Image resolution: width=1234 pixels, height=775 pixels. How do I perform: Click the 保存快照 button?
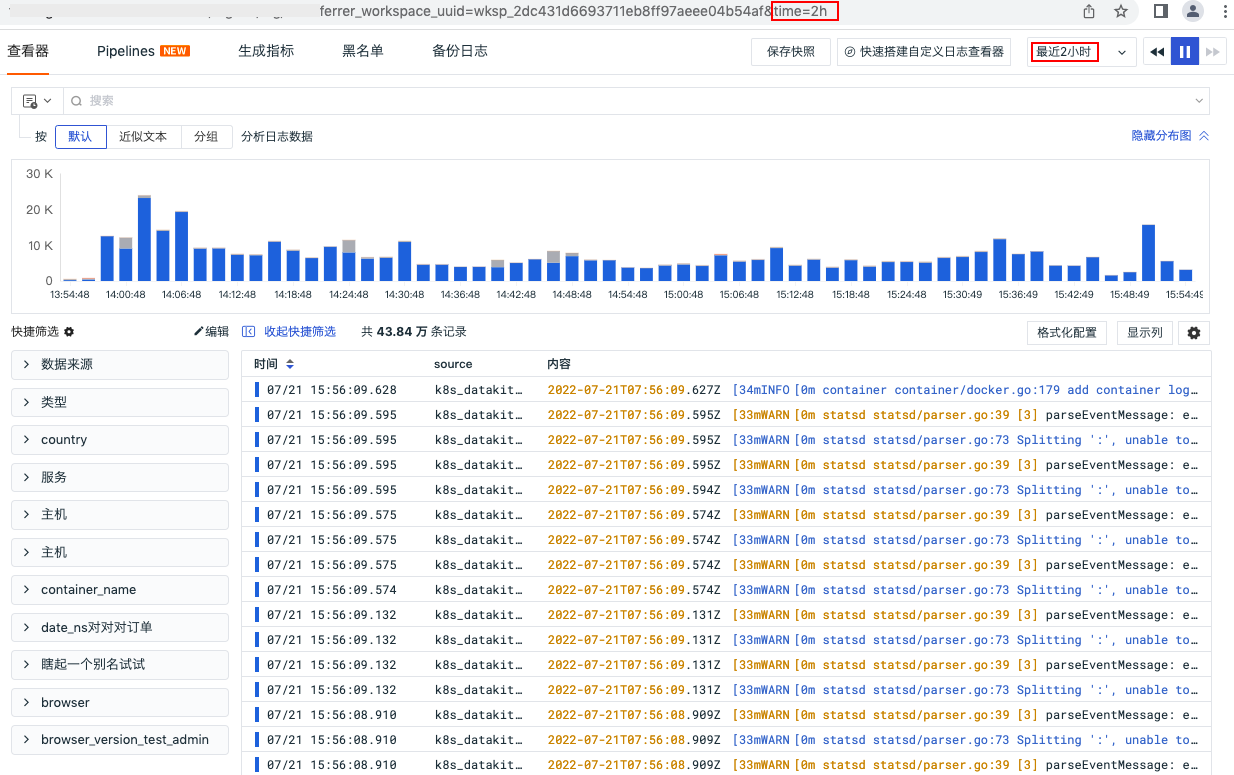click(791, 52)
